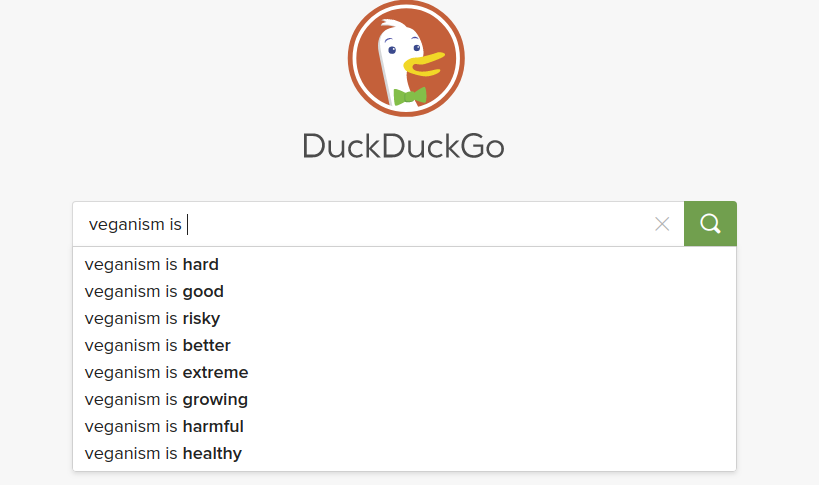Choose the "veganism is good" suggestion

pos(154,292)
